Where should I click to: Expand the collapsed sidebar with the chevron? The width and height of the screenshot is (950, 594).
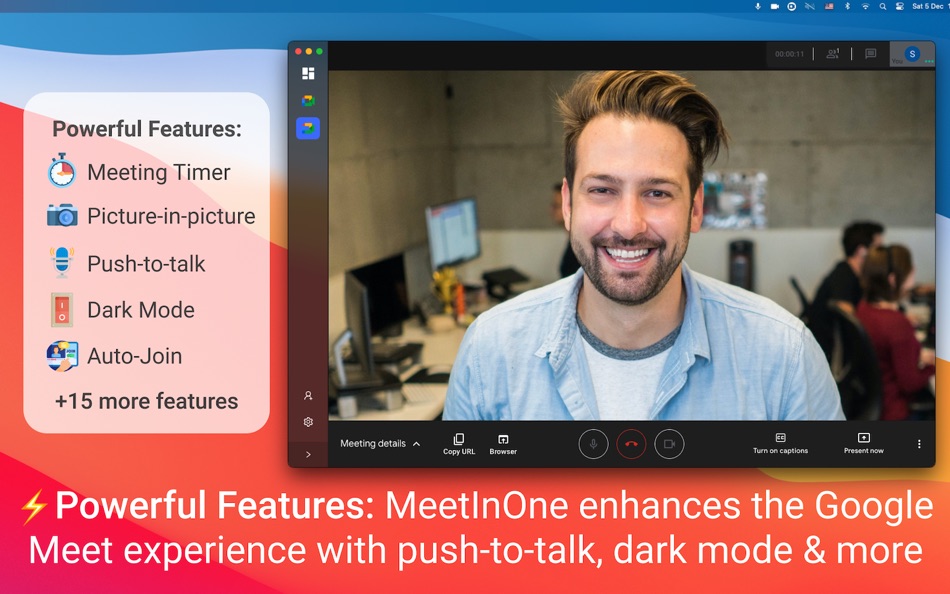point(308,453)
